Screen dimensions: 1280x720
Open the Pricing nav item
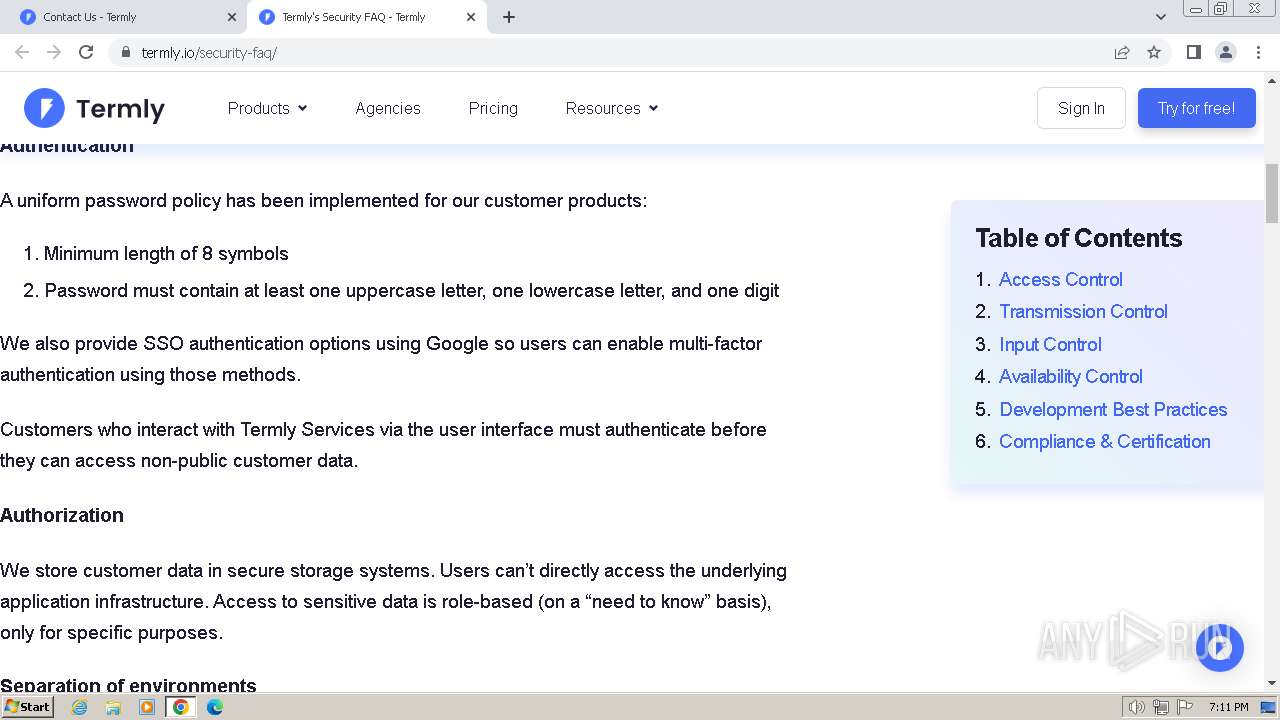[493, 108]
